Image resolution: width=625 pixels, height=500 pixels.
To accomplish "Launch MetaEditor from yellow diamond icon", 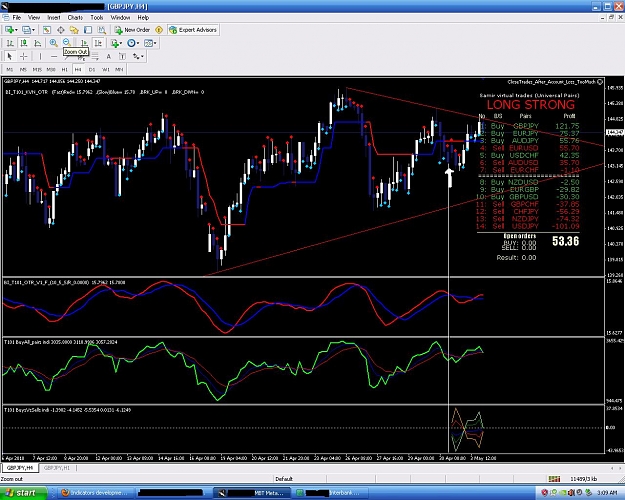I will [x=159, y=30].
